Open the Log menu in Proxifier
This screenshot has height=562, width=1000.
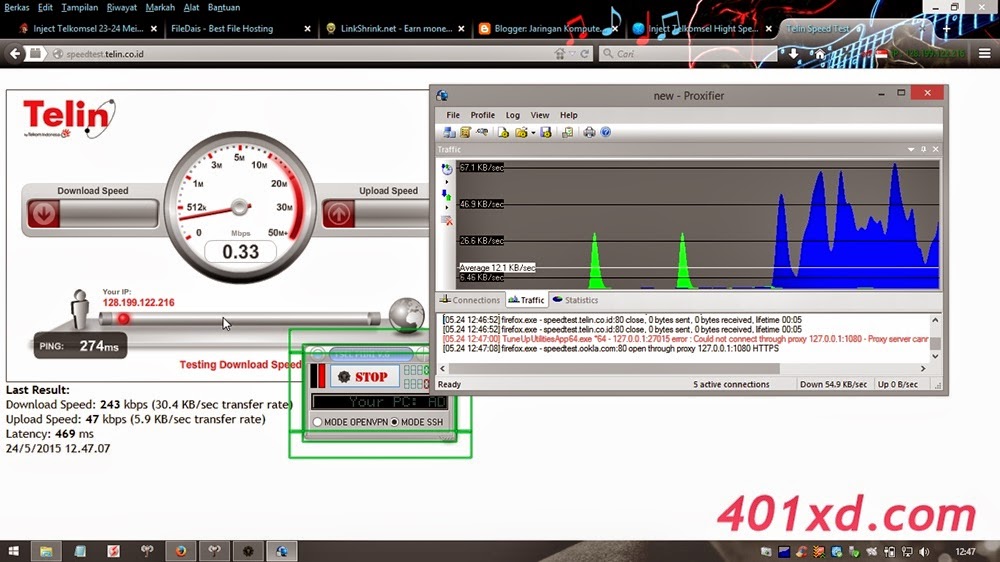(512, 115)
